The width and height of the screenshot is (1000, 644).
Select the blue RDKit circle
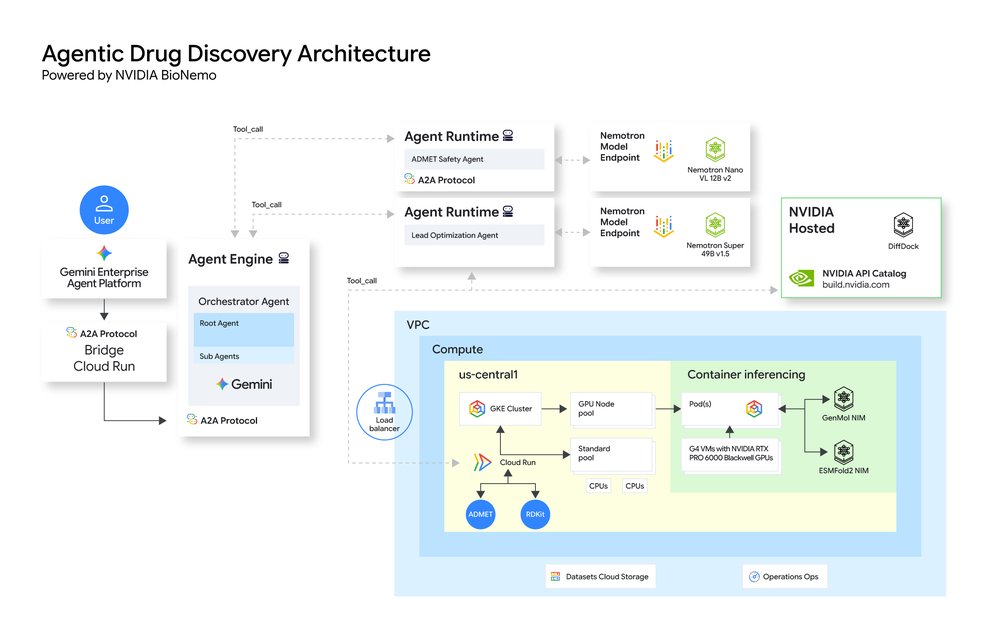pos(535,514)
